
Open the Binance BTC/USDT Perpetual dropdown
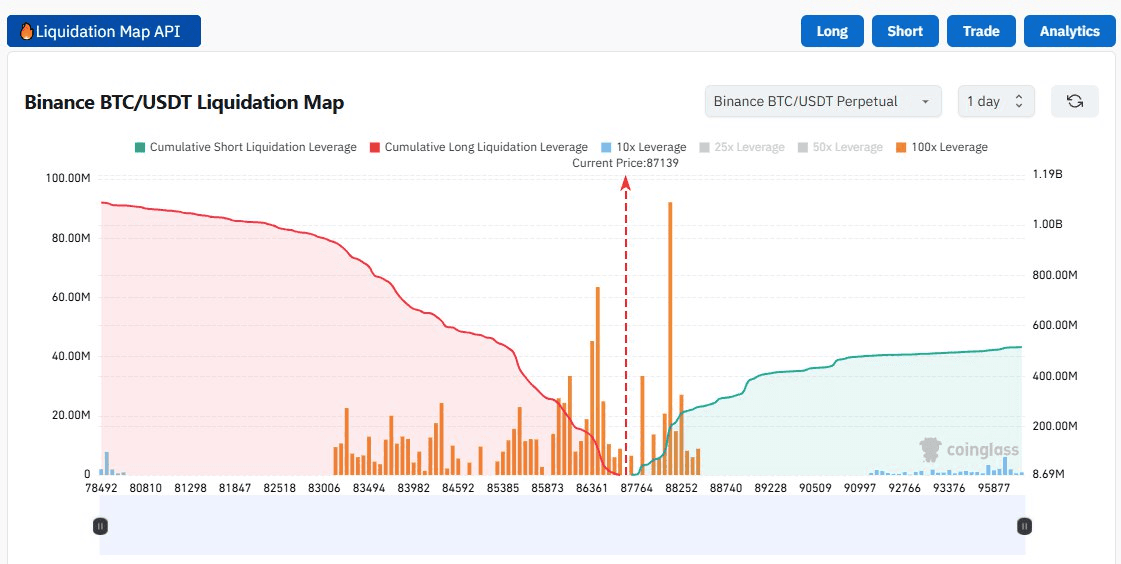[x=823, y=101]
